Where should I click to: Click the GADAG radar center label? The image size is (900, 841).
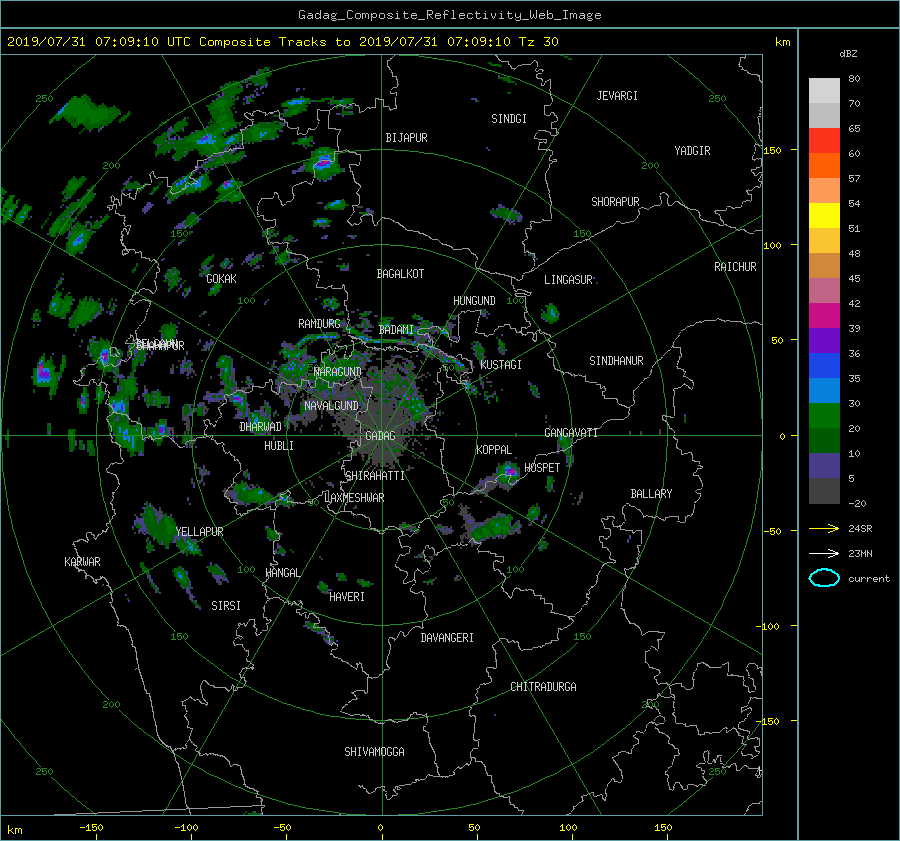pos(381,436)
